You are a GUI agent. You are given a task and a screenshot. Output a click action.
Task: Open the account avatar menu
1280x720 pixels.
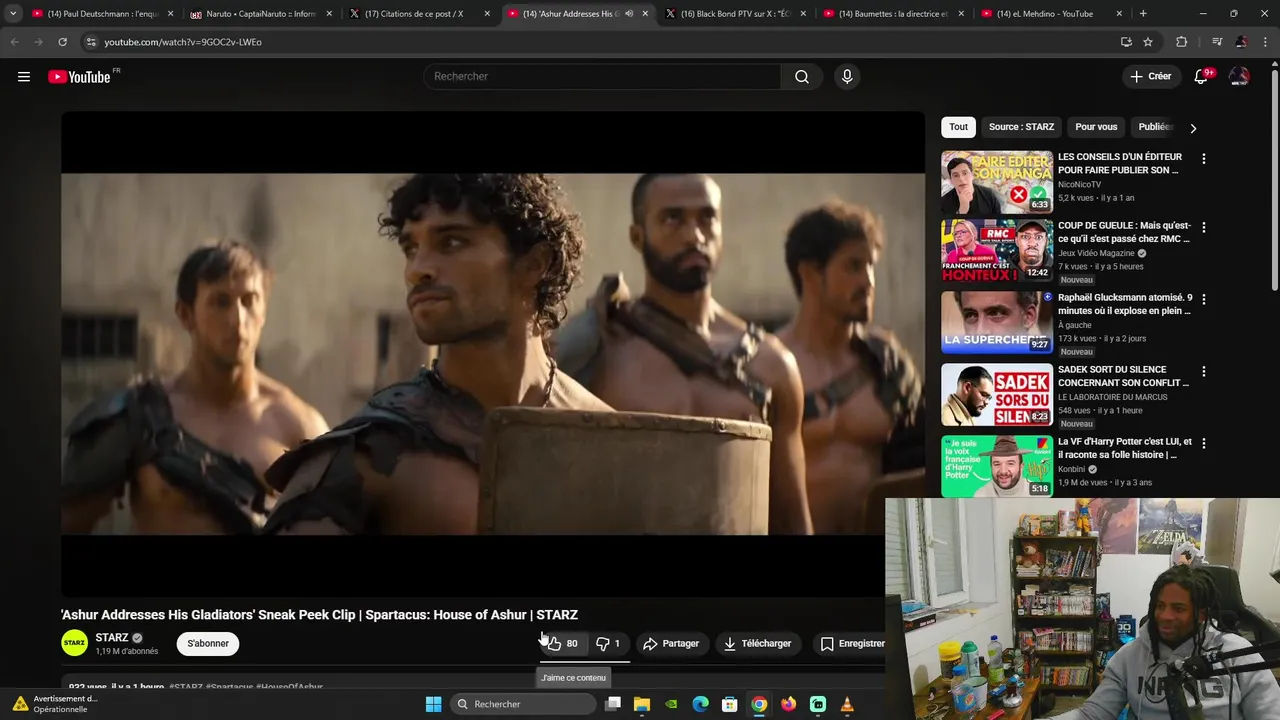1239,77
